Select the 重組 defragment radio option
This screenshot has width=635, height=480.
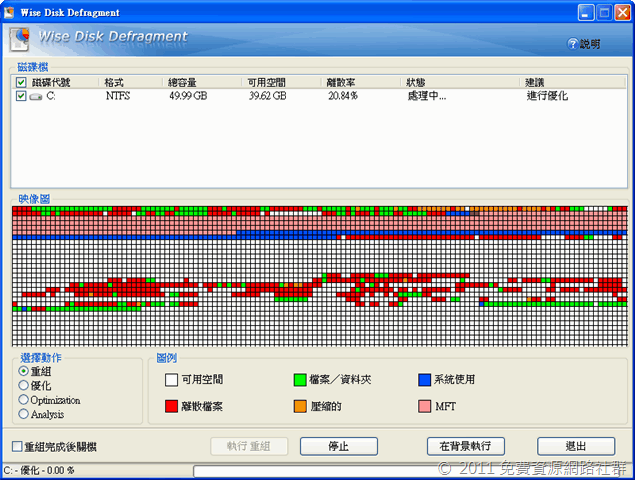(23, 371)
